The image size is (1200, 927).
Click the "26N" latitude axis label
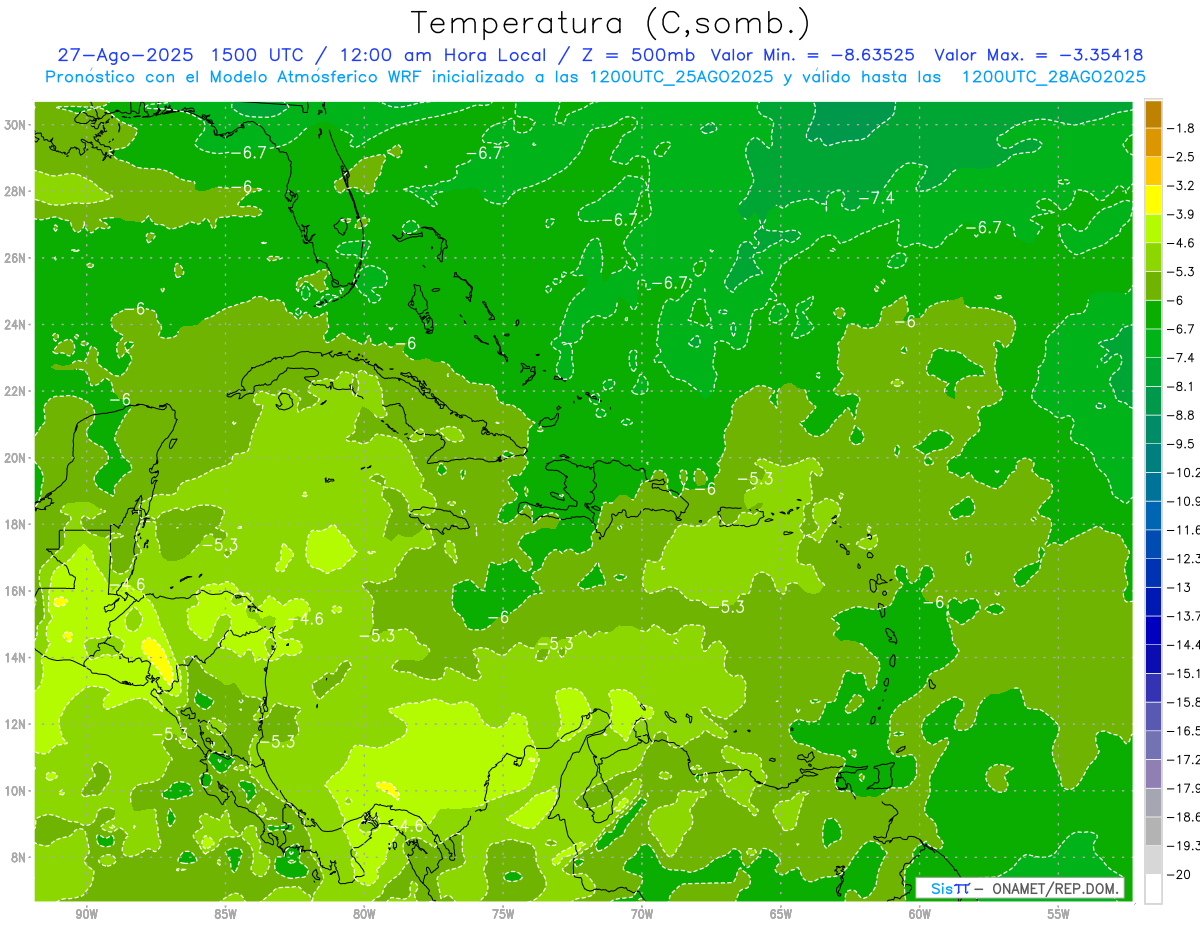click(x=15, y=258)
